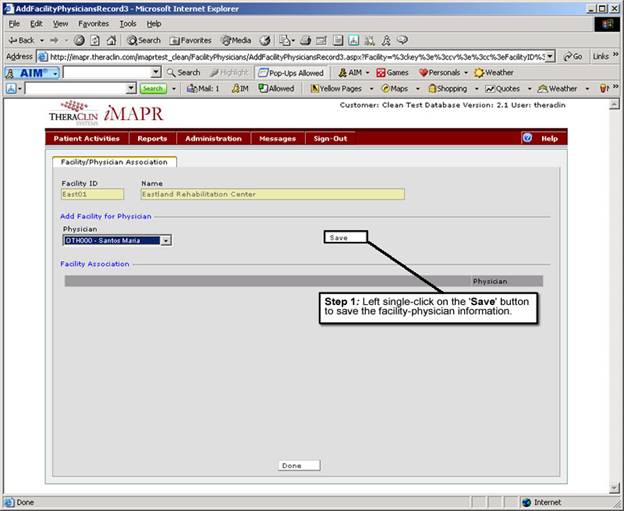The height and width of the screenshot is (511, 624).
Task: Open the Address bar dropdown arrow
Action: 551,57
